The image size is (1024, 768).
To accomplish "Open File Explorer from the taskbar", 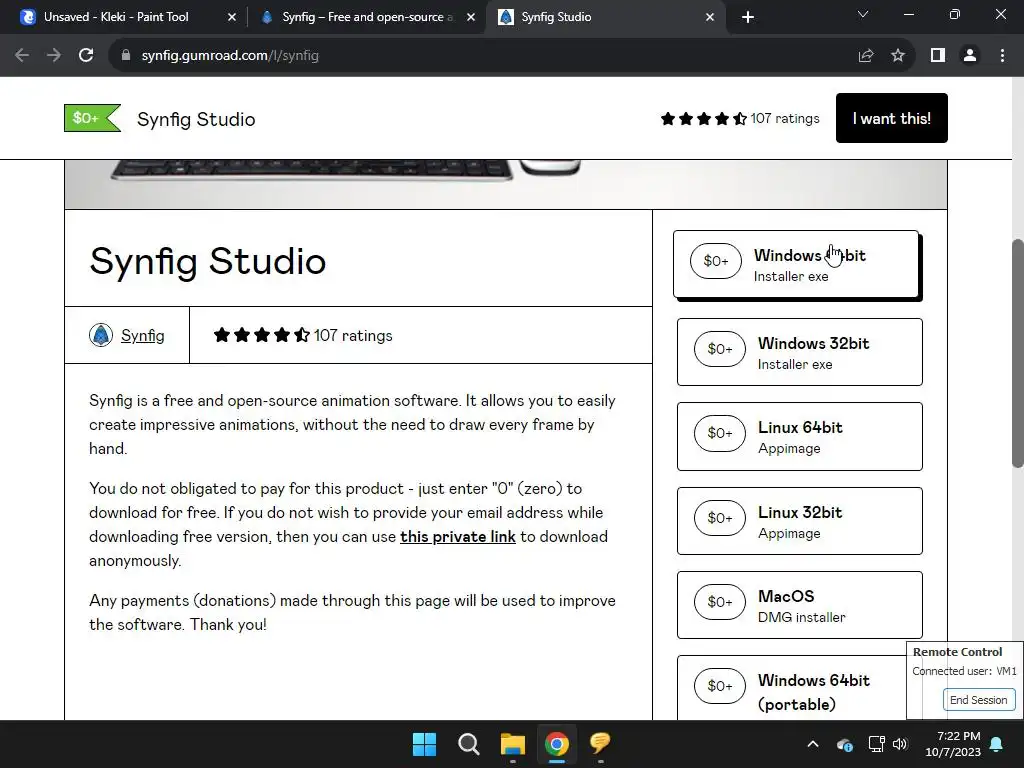I will tap(513, 744).
